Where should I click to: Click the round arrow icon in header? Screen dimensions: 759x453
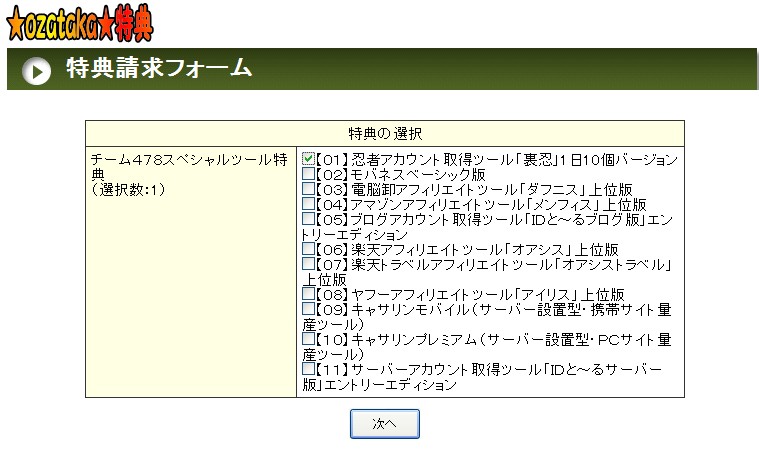37,71
